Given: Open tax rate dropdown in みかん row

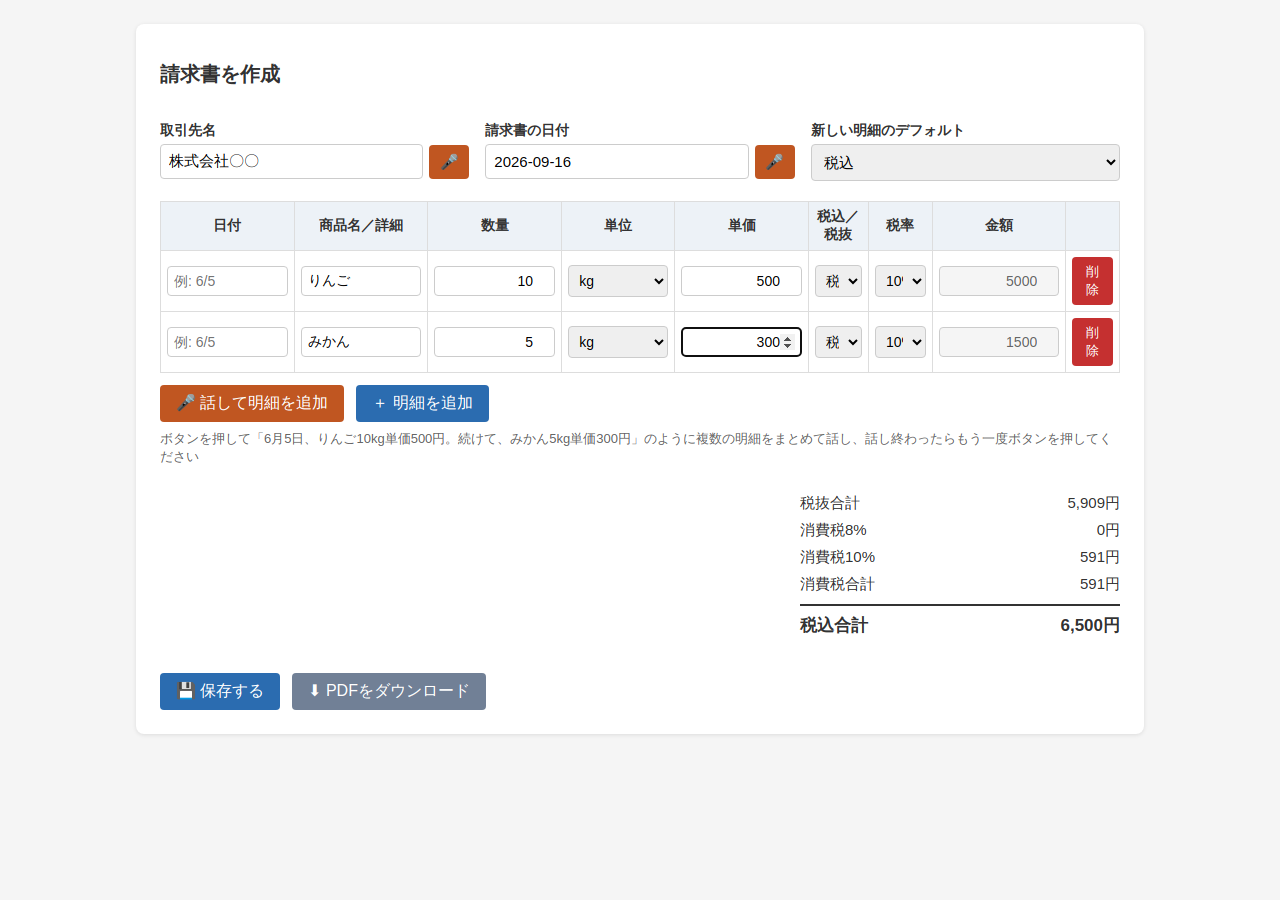Looking at the screenshot, I should pyautogui.click(x=900, y=342).
